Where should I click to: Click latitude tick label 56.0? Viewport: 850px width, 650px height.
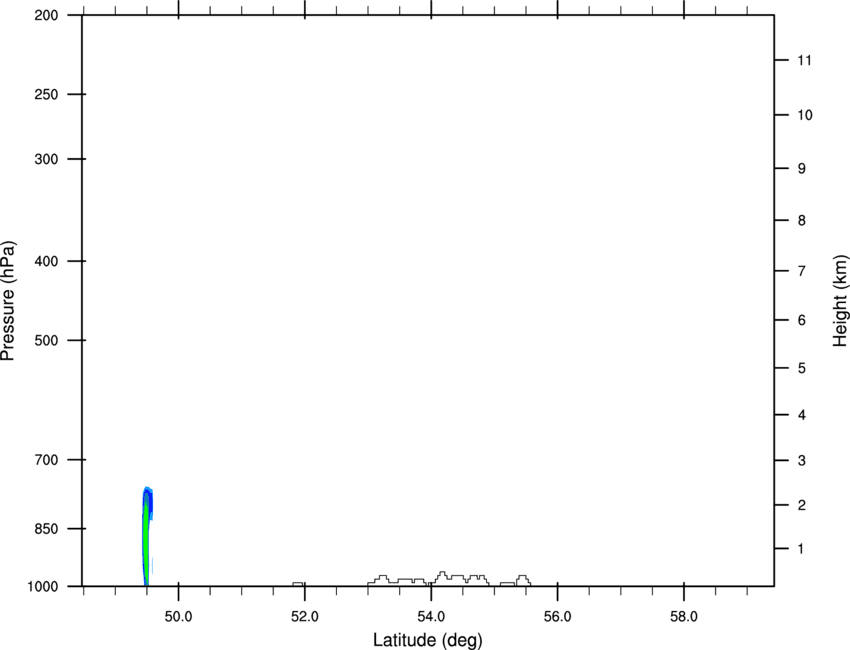click(x=557, y=617)
